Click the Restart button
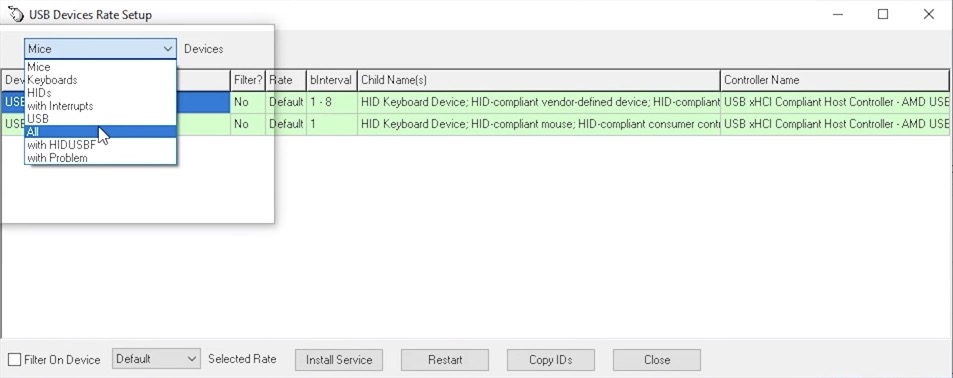 [x=445, y=360]
